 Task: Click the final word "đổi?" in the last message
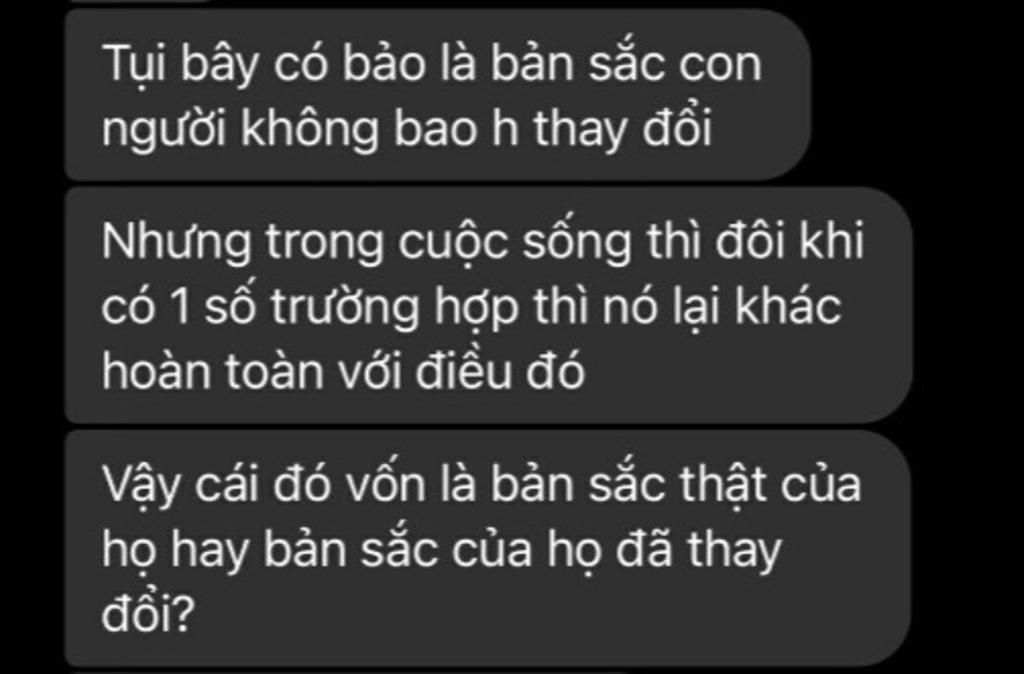pos(148,614)
